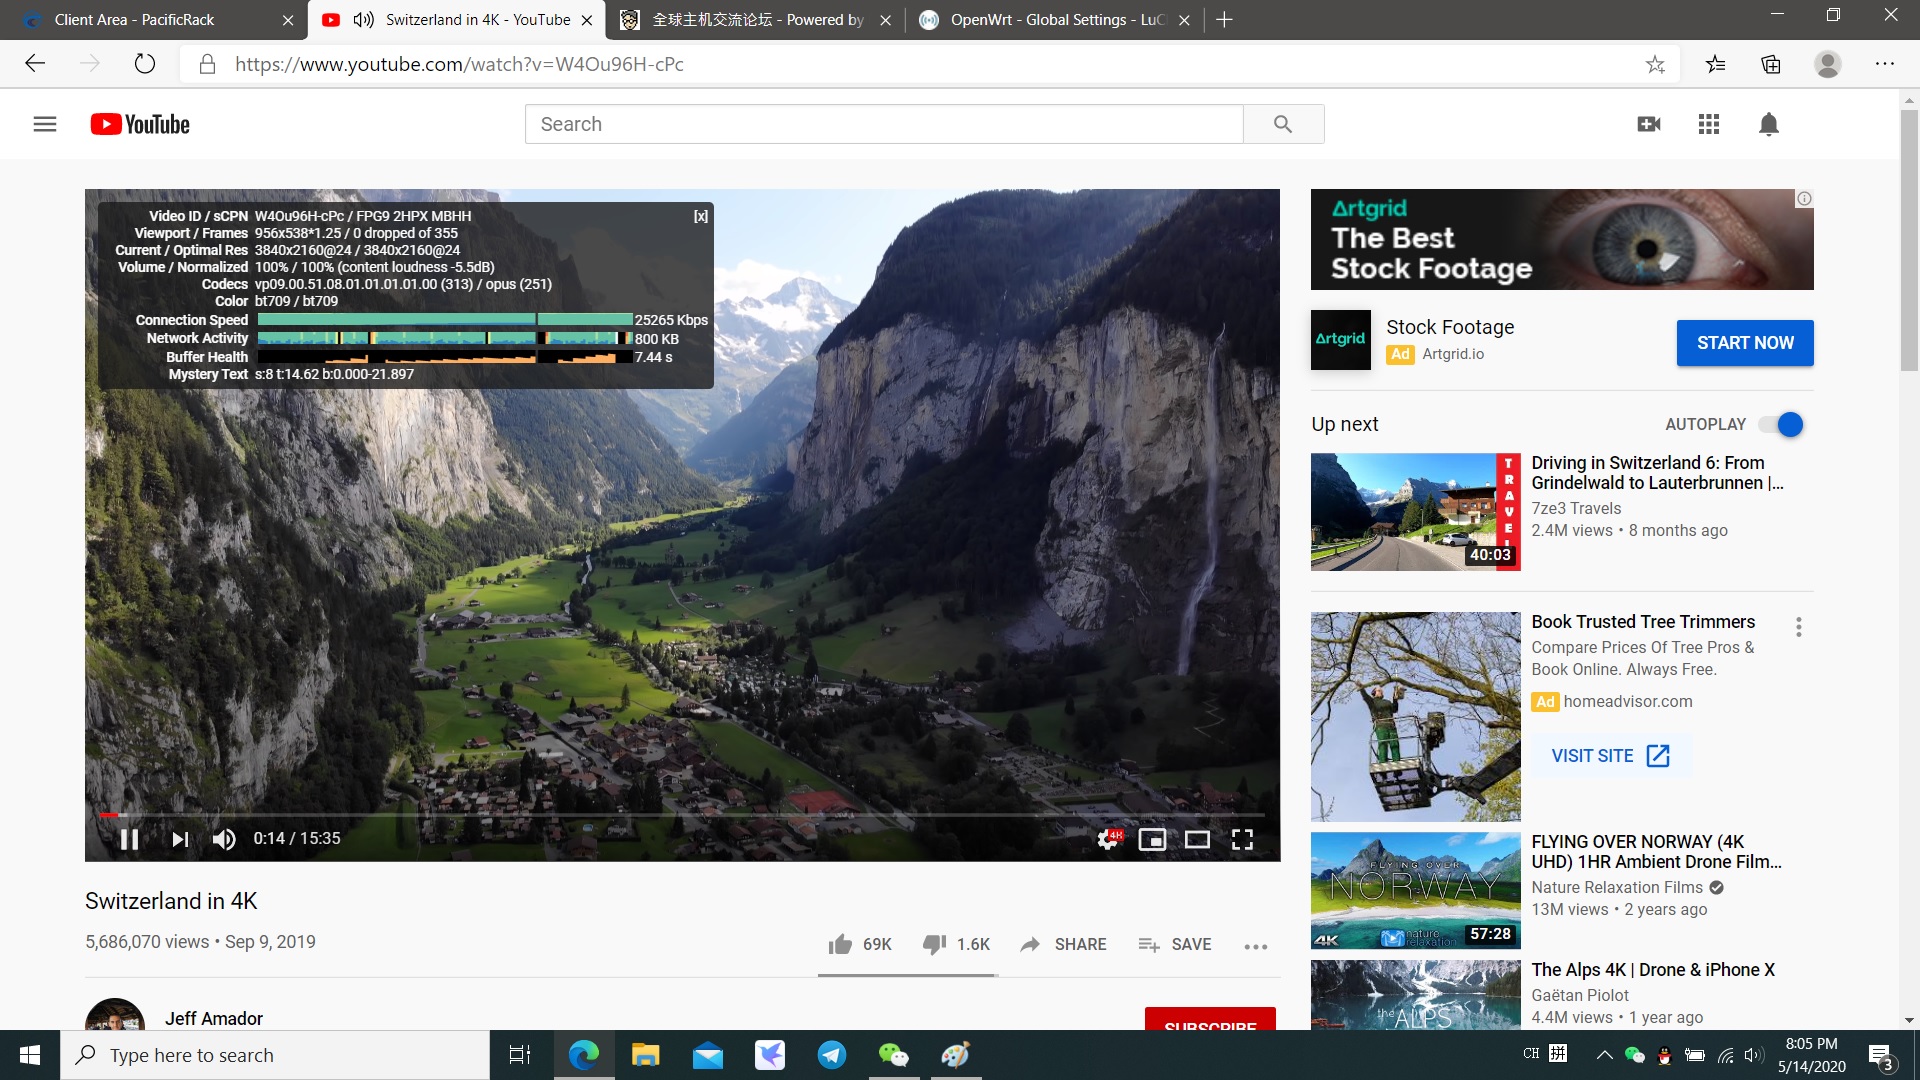This screenshot has height=1080, width=1920.
Task: Switch to theater mode
Action: [x=1197, y=839]
